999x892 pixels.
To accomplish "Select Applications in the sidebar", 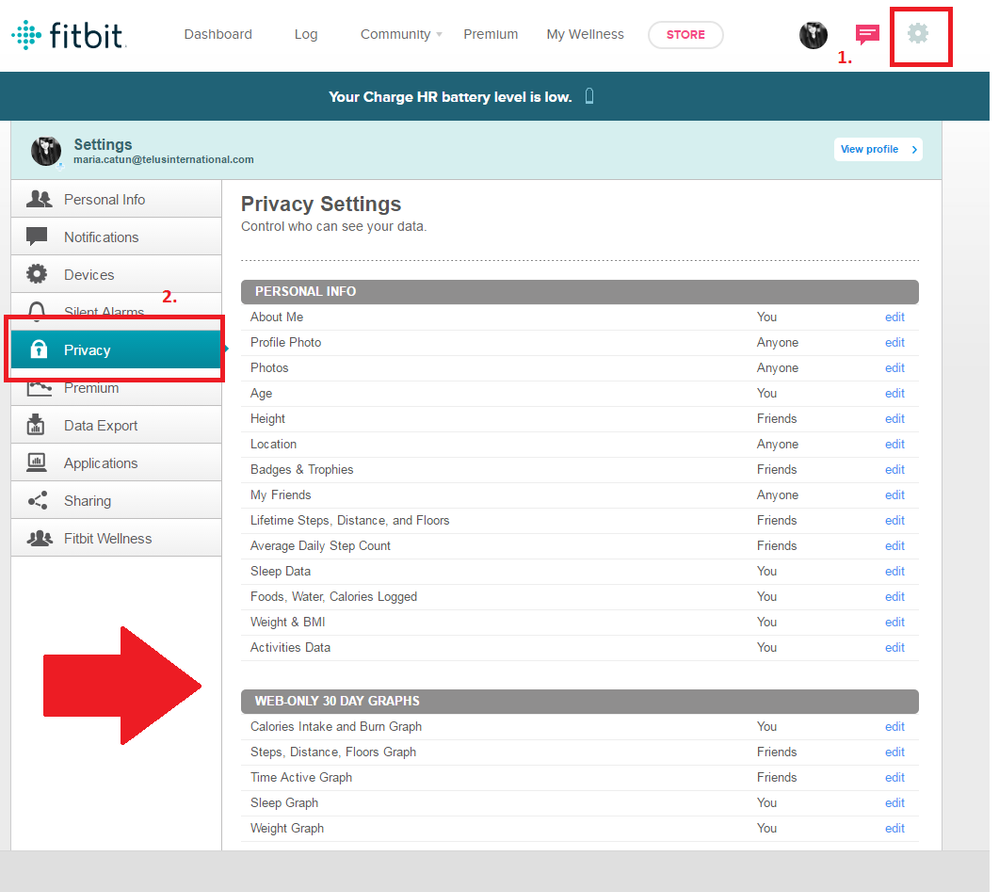I will [x=116, y=462].
